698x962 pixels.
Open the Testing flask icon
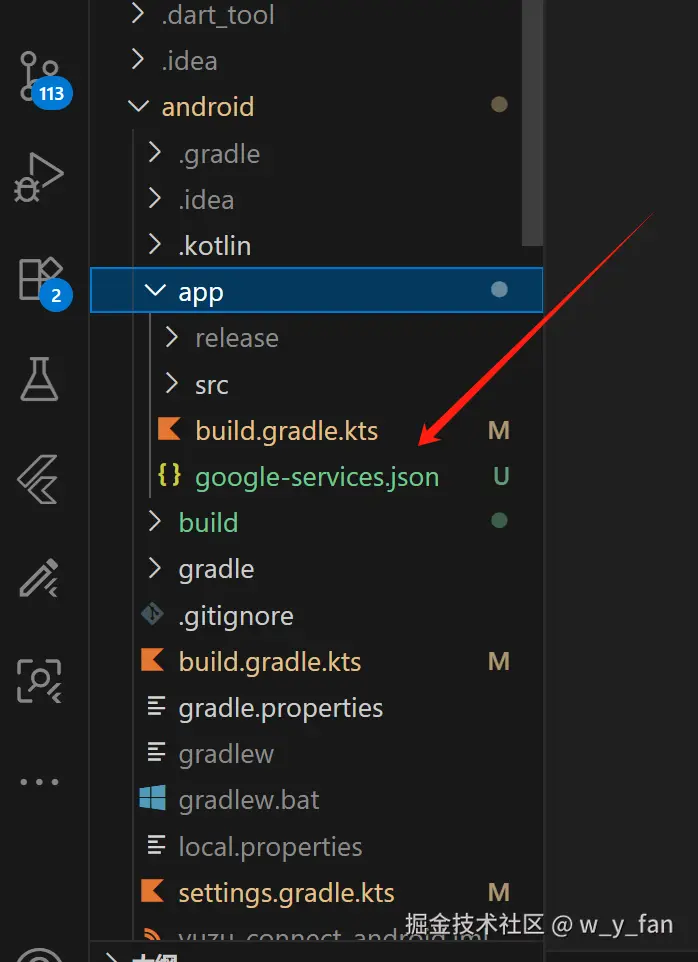click(39, 378)
